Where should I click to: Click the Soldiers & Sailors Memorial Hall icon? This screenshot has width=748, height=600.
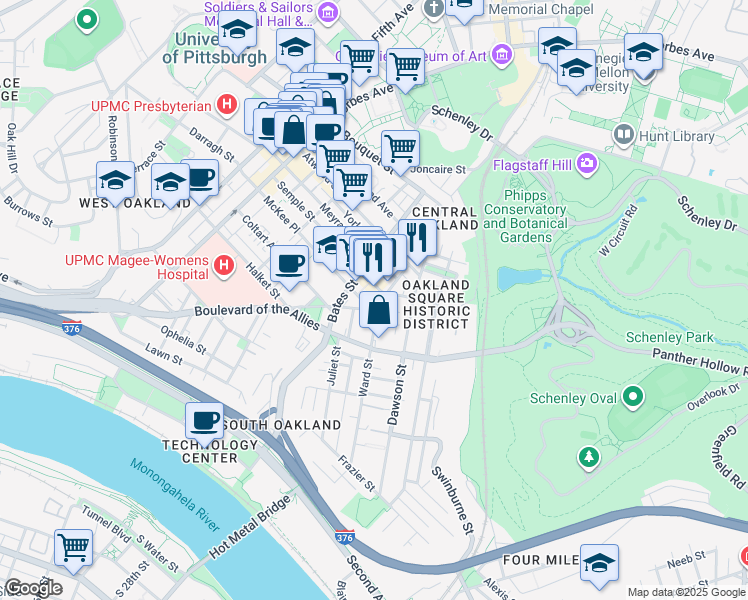tap(328, 12)
